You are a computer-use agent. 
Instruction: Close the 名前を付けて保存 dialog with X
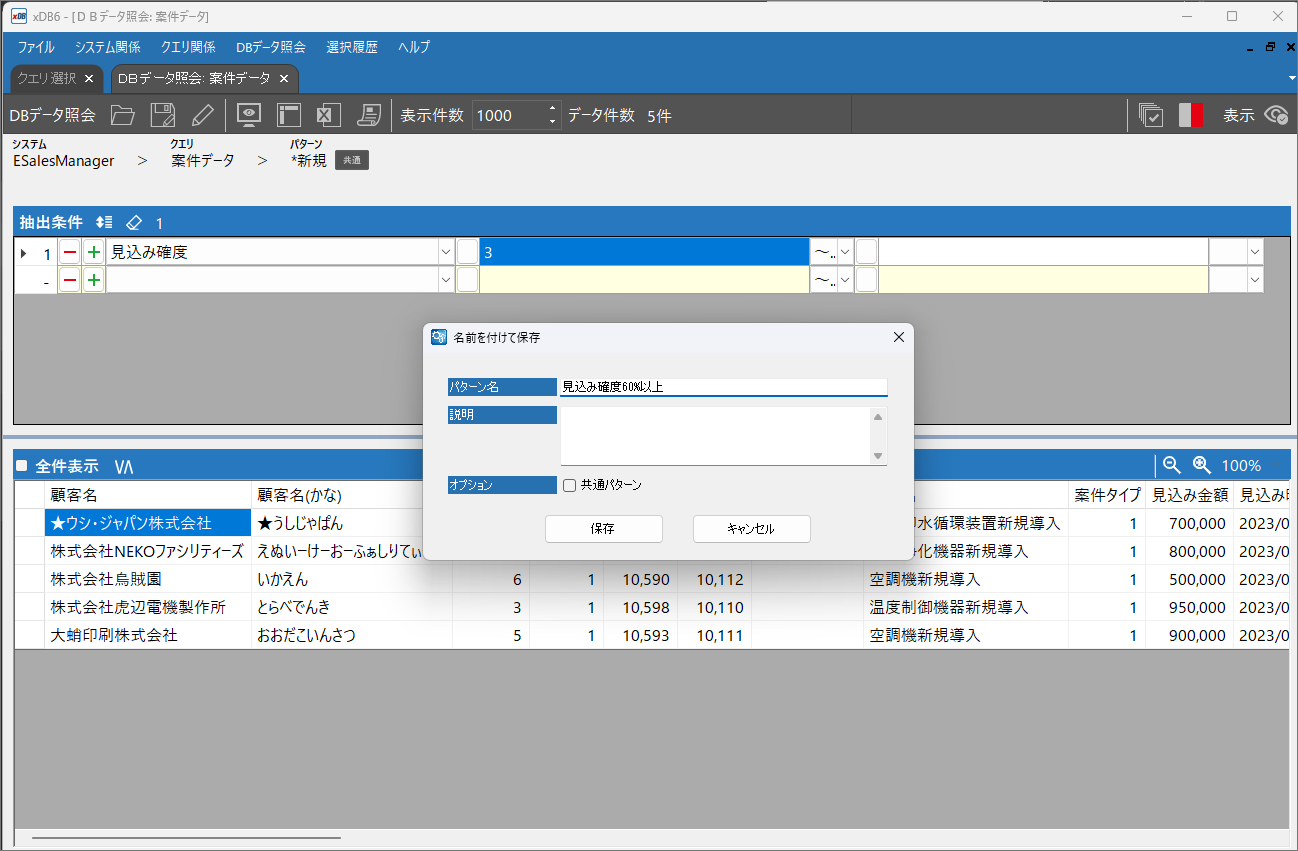[x=898, y=337]
